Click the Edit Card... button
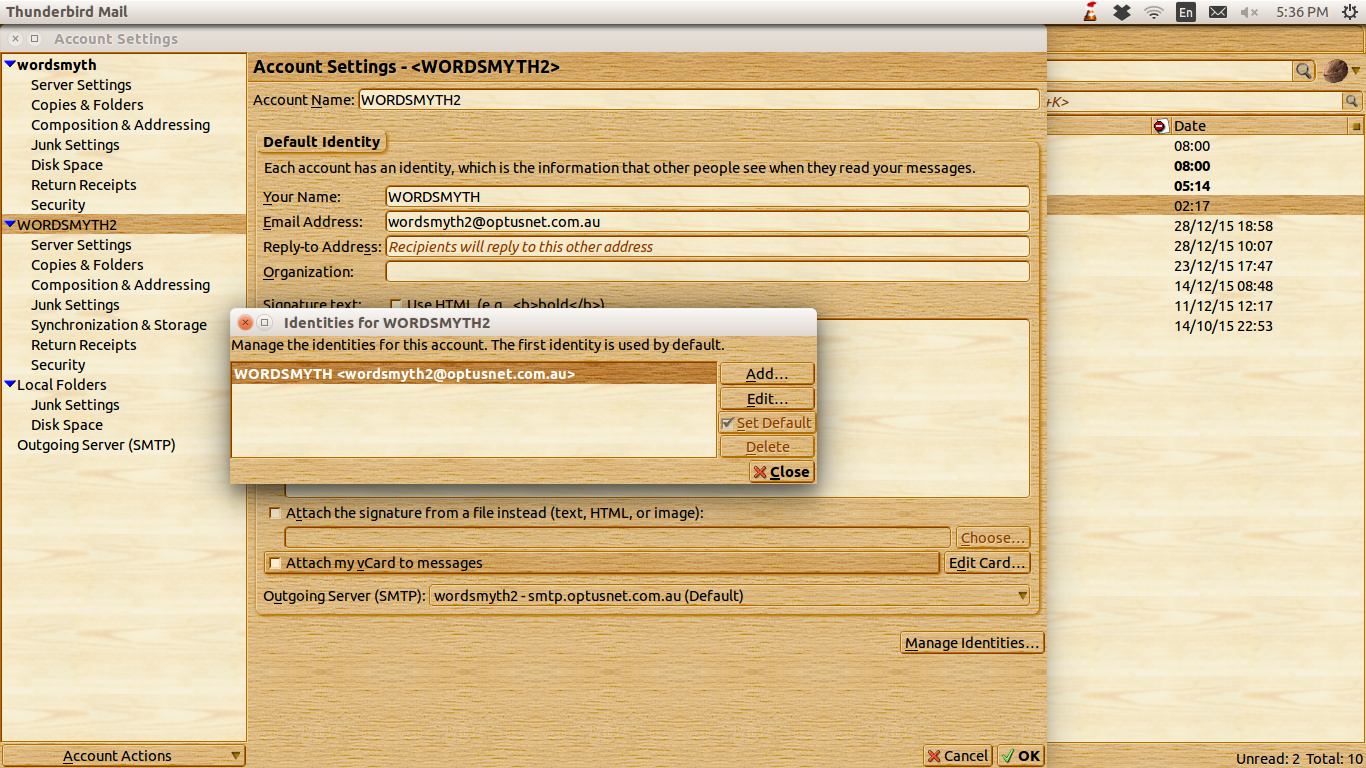 pyautogui.click(x=987, y=563)
